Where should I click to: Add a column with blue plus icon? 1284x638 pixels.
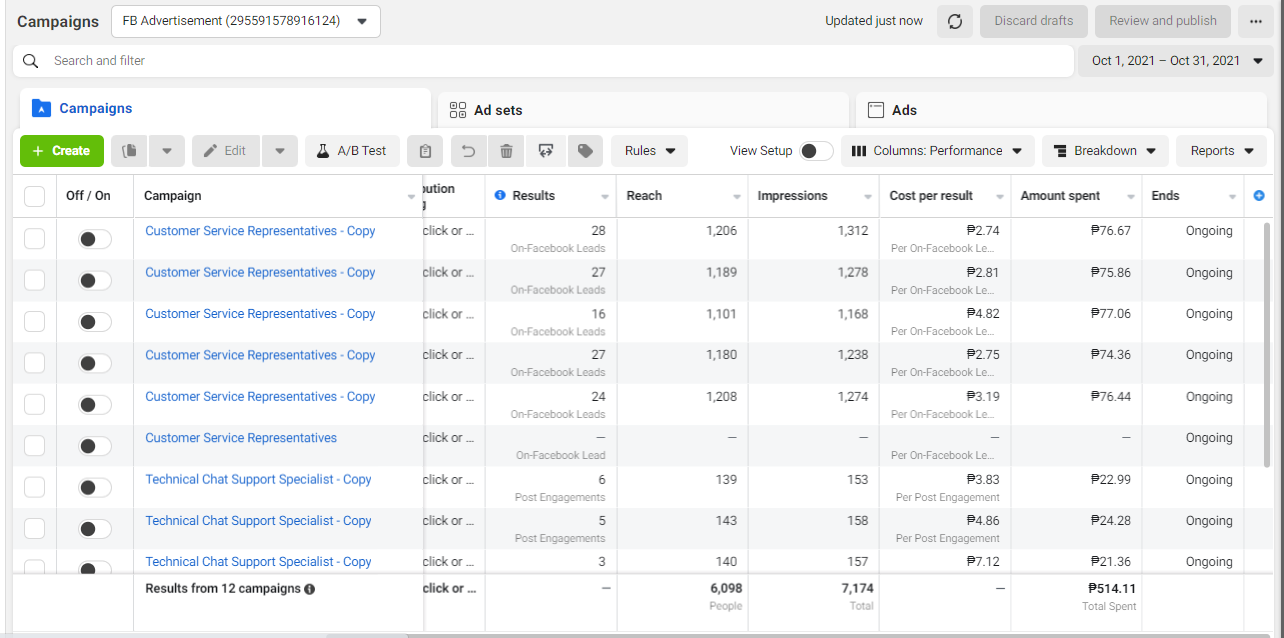click(1258, 196)
